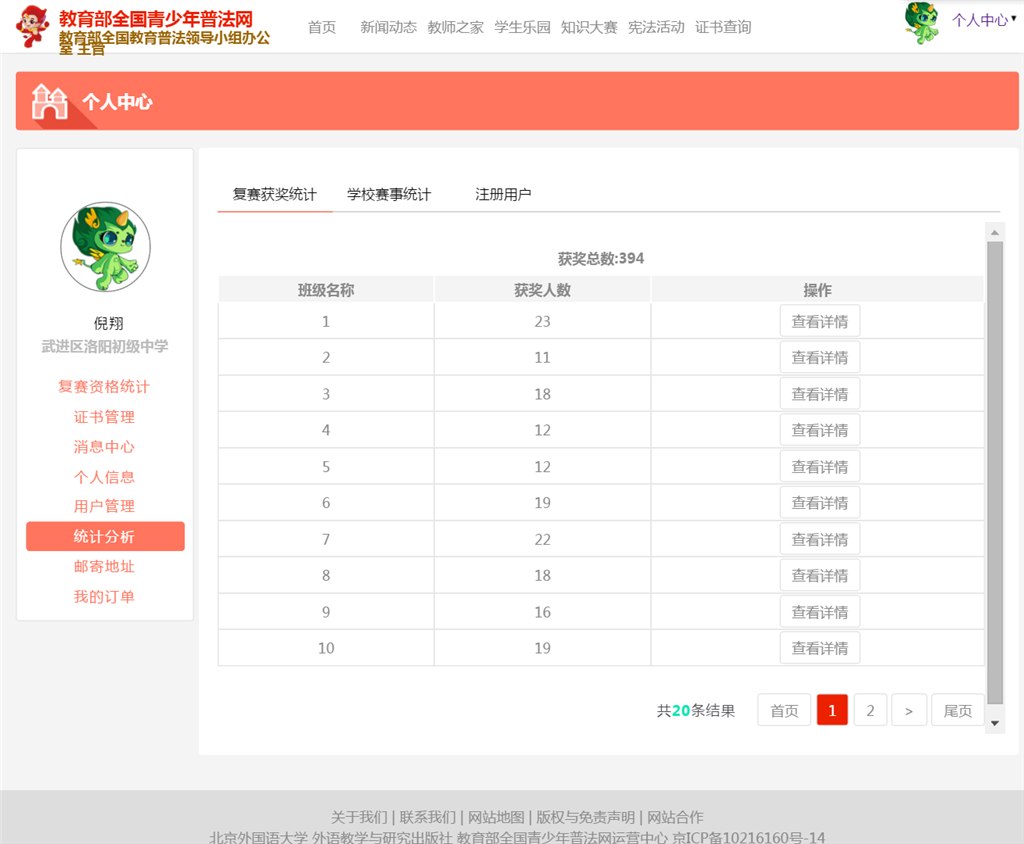Open 知识大赛 in top navigation

(589, 28)
